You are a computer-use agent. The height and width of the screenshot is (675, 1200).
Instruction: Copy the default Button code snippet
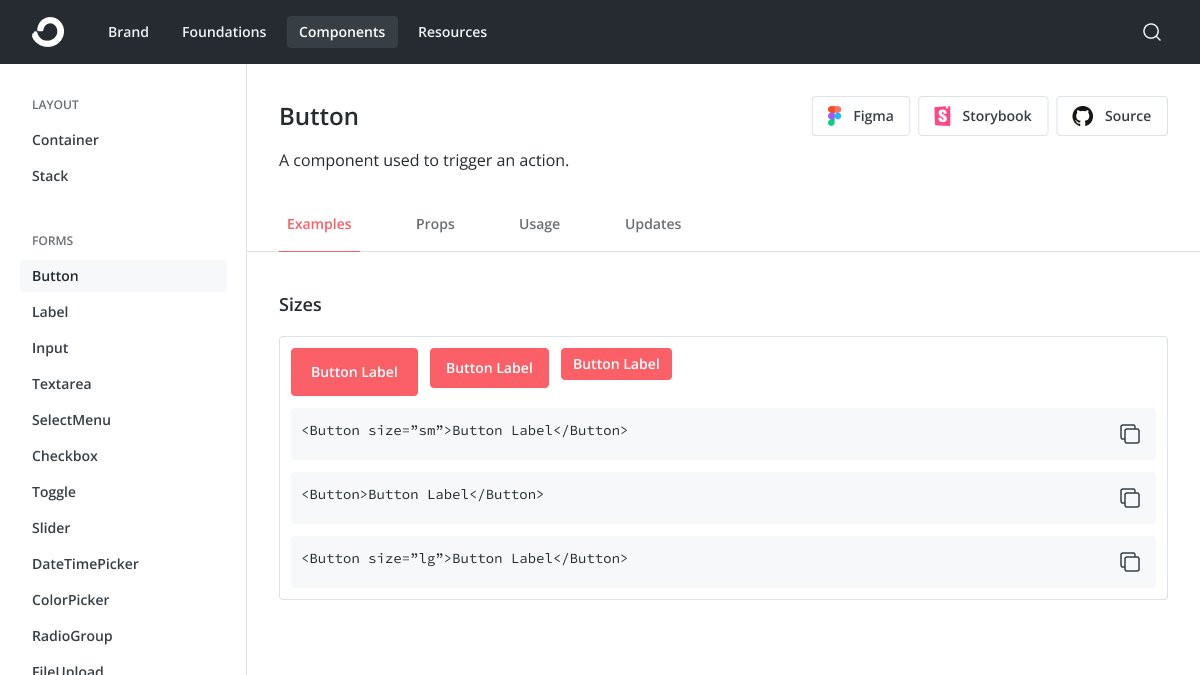click(x=1130, y=498)
